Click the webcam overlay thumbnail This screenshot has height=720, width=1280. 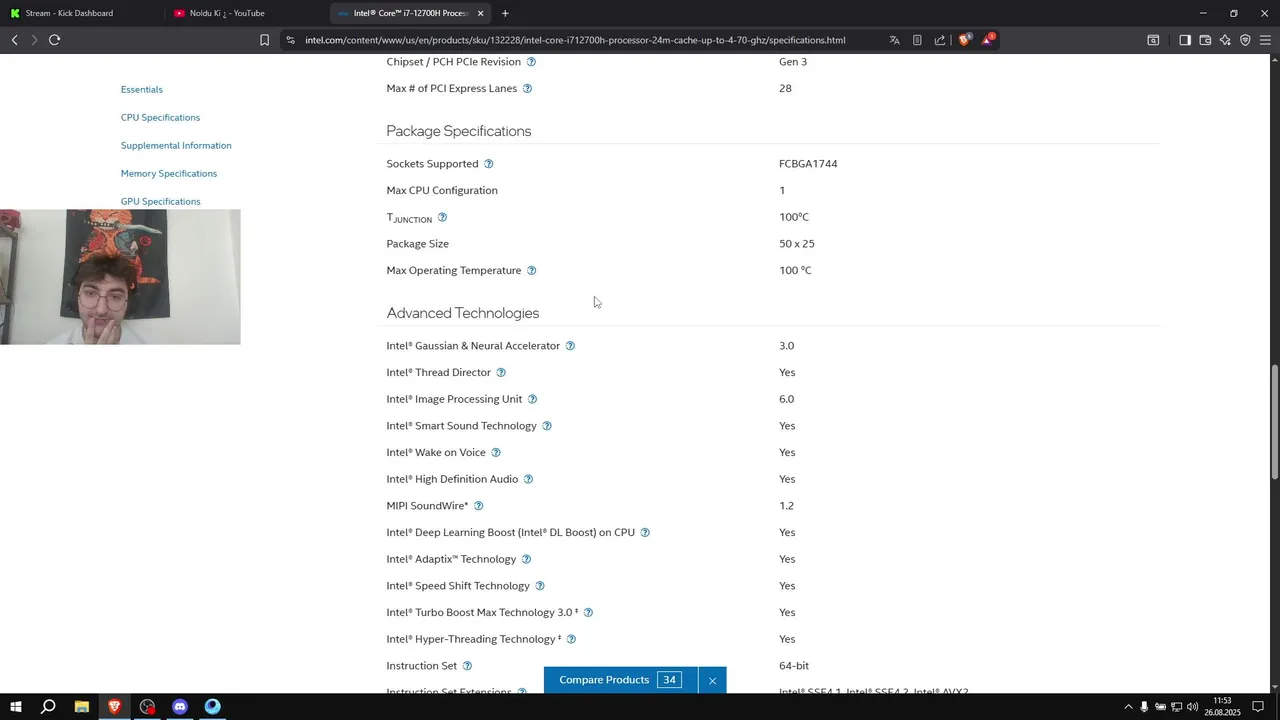pos(120,277)
